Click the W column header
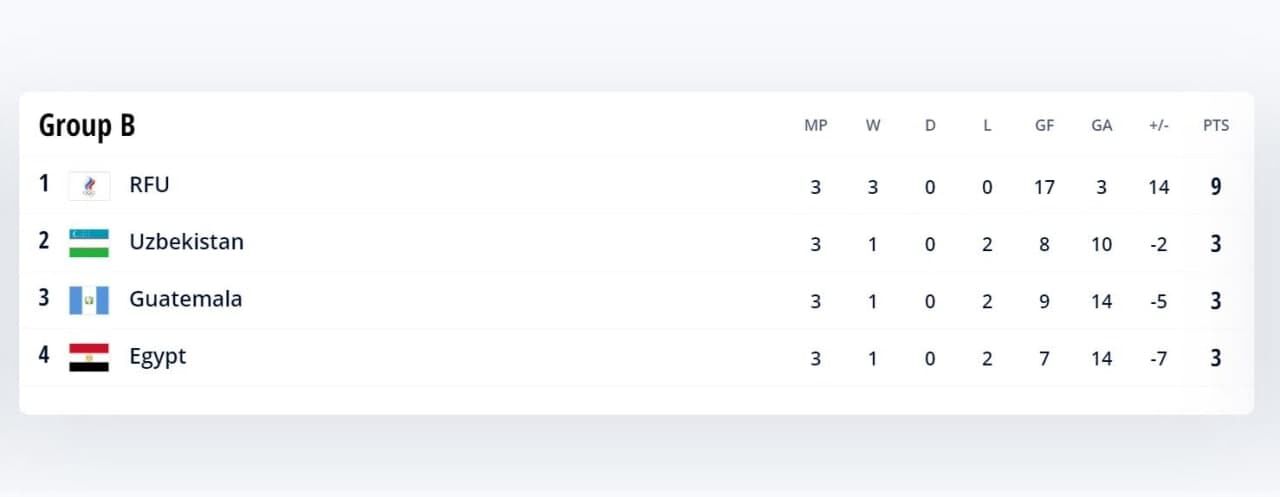Image resolution: width=1280 pixels, height=497 pixels. pos(873,126)
